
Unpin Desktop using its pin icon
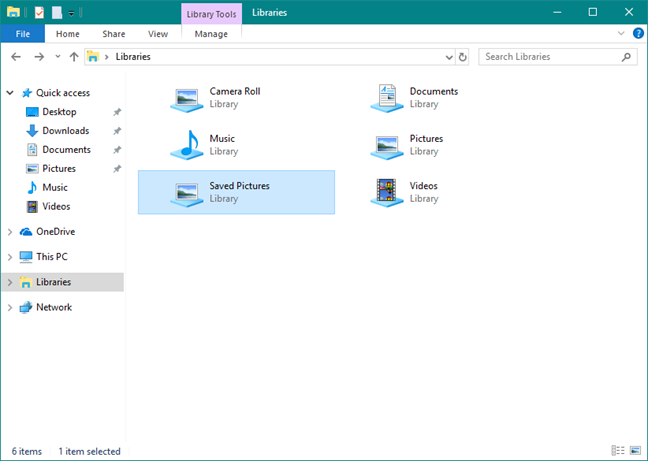click(117, 112)
